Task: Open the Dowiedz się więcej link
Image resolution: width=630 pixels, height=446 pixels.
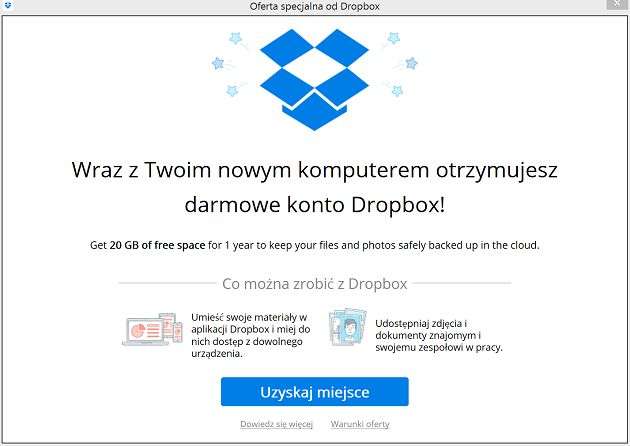Action: (276, 424)
